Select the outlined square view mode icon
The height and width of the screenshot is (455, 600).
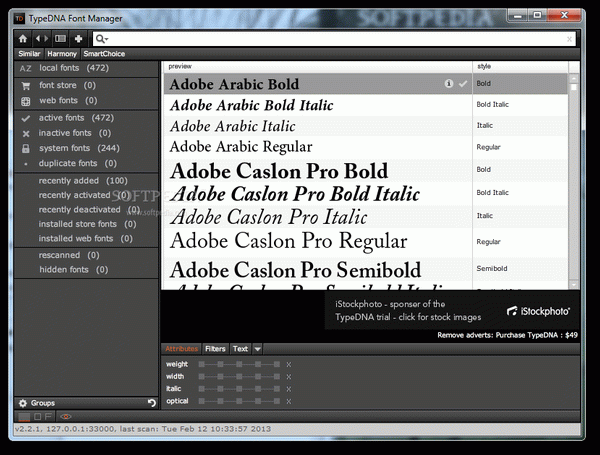pyautogui.click(x=38, y=416)
